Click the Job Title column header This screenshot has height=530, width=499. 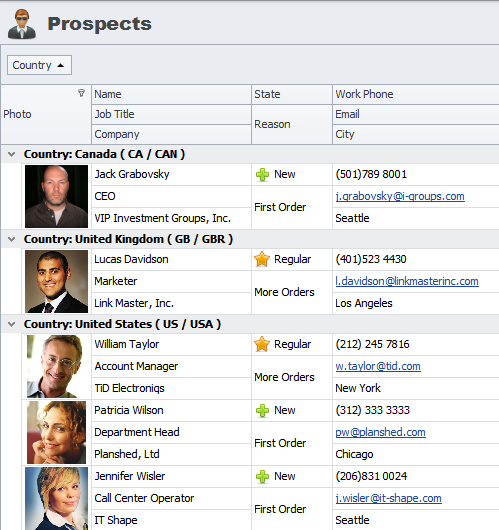point(171,114)
